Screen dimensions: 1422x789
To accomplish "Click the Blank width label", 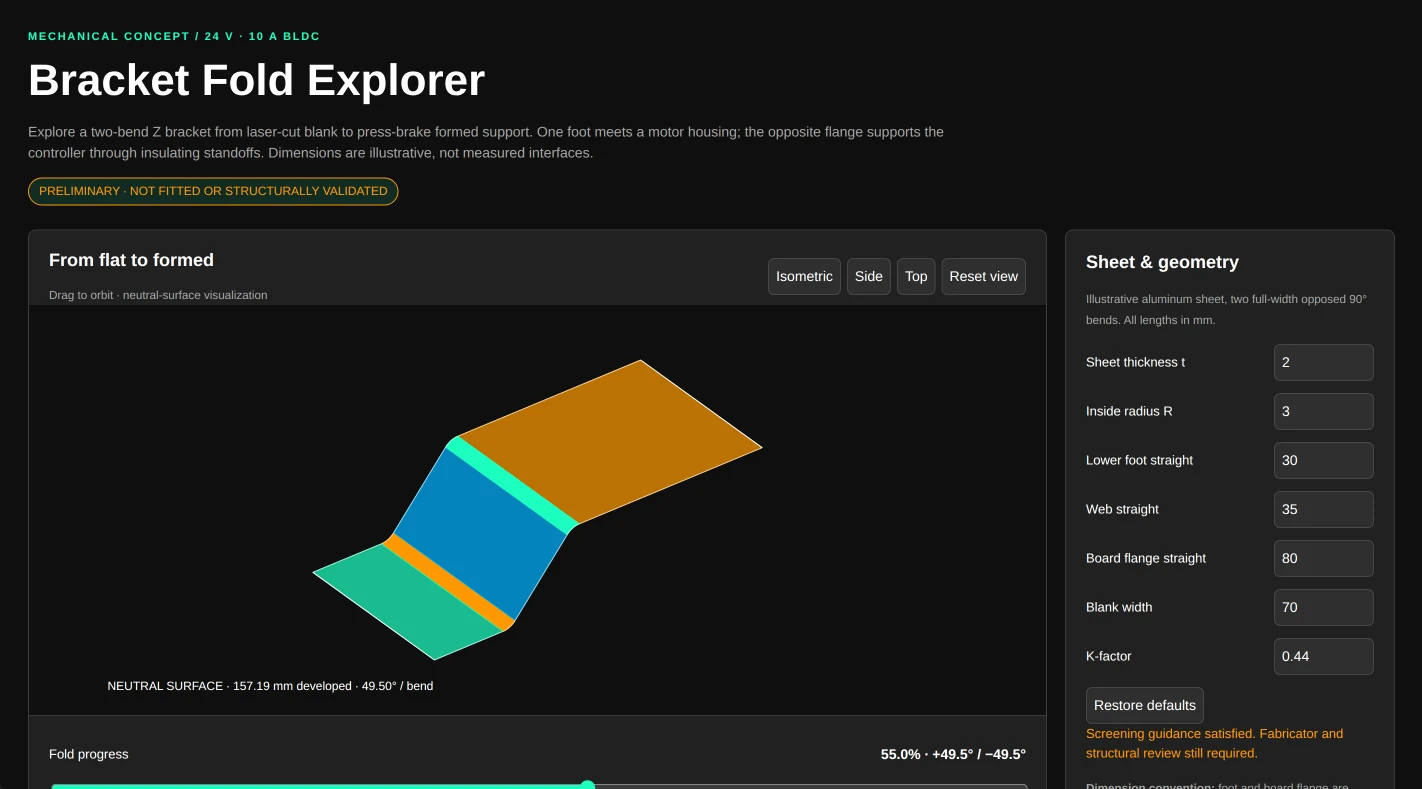I will click(x=1119, y=607).
